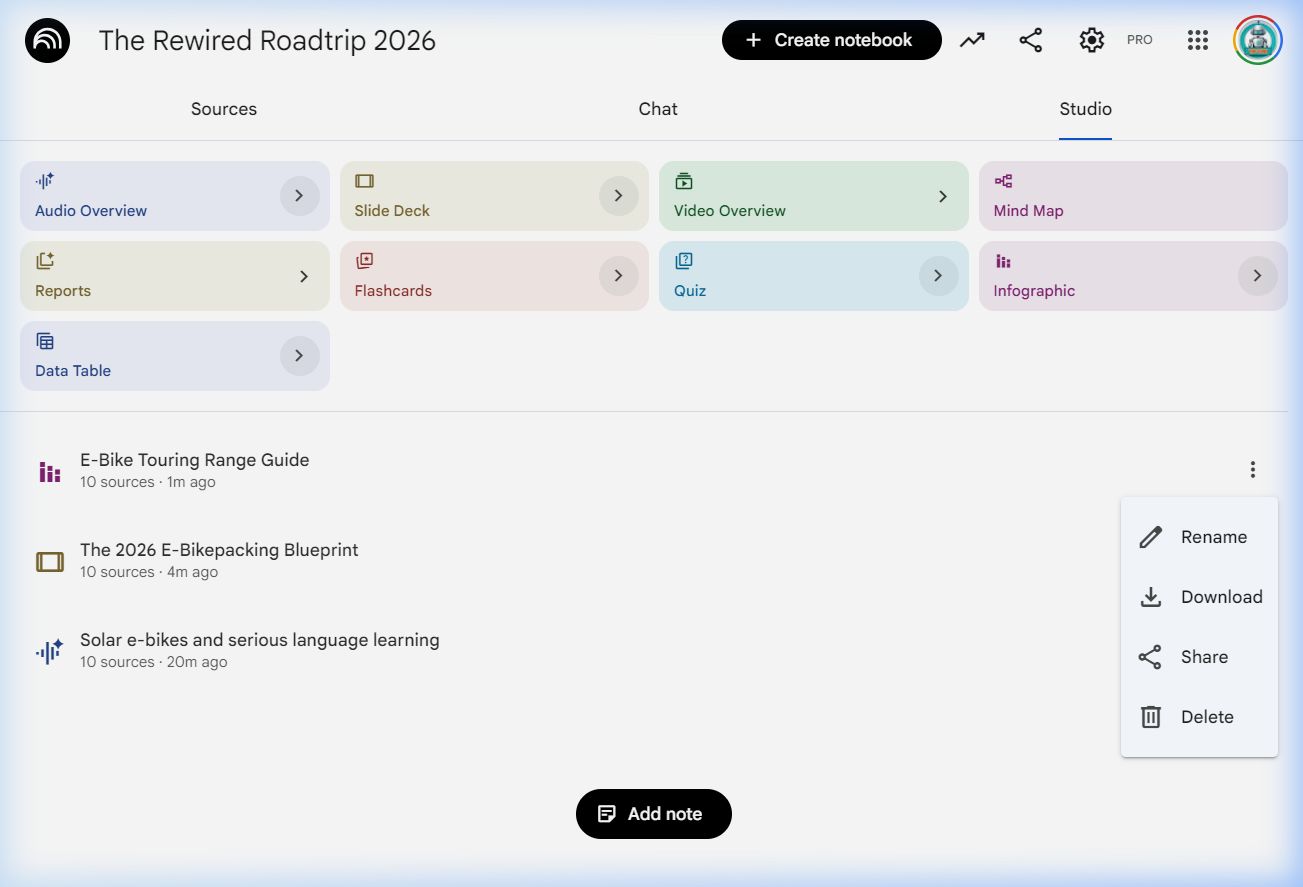The width and height of the screenshot is (1303, 887).
Task: Open Solar e-bikes audio overview item
Action: [259, 649]
